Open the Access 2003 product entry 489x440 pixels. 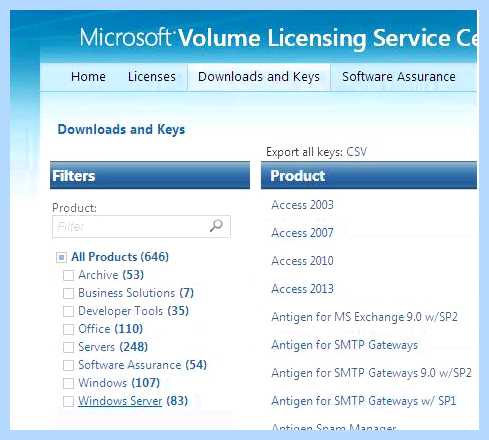click(x=302, y=205)
